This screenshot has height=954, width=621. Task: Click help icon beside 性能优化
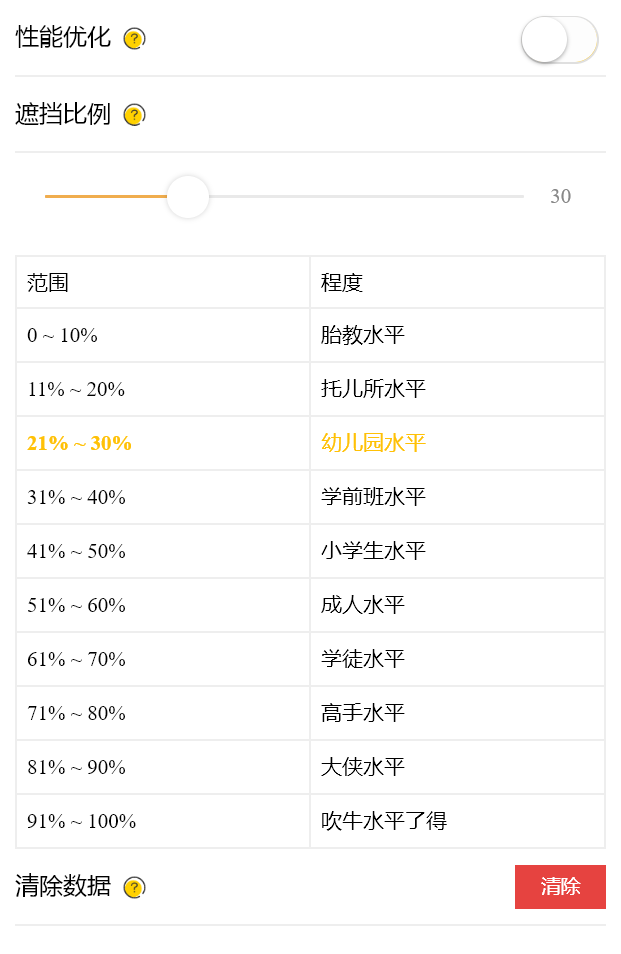(x=134, y=39)
